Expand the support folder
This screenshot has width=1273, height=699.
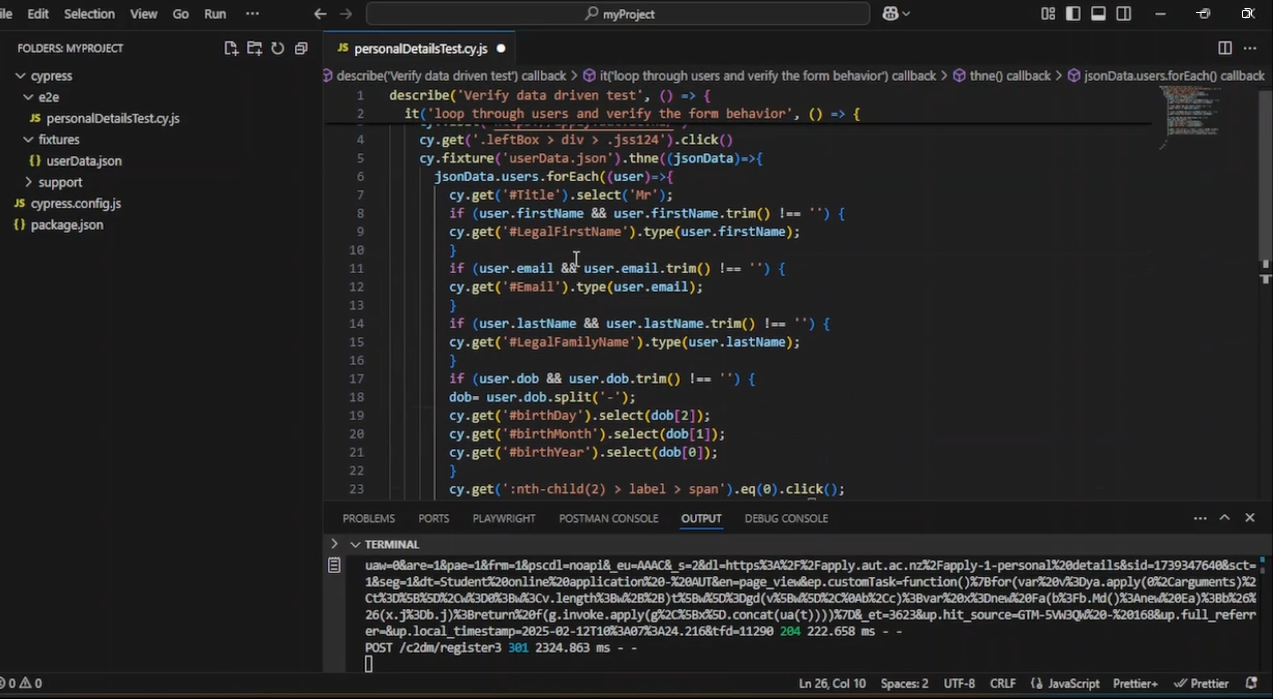(x=60, y=182)
